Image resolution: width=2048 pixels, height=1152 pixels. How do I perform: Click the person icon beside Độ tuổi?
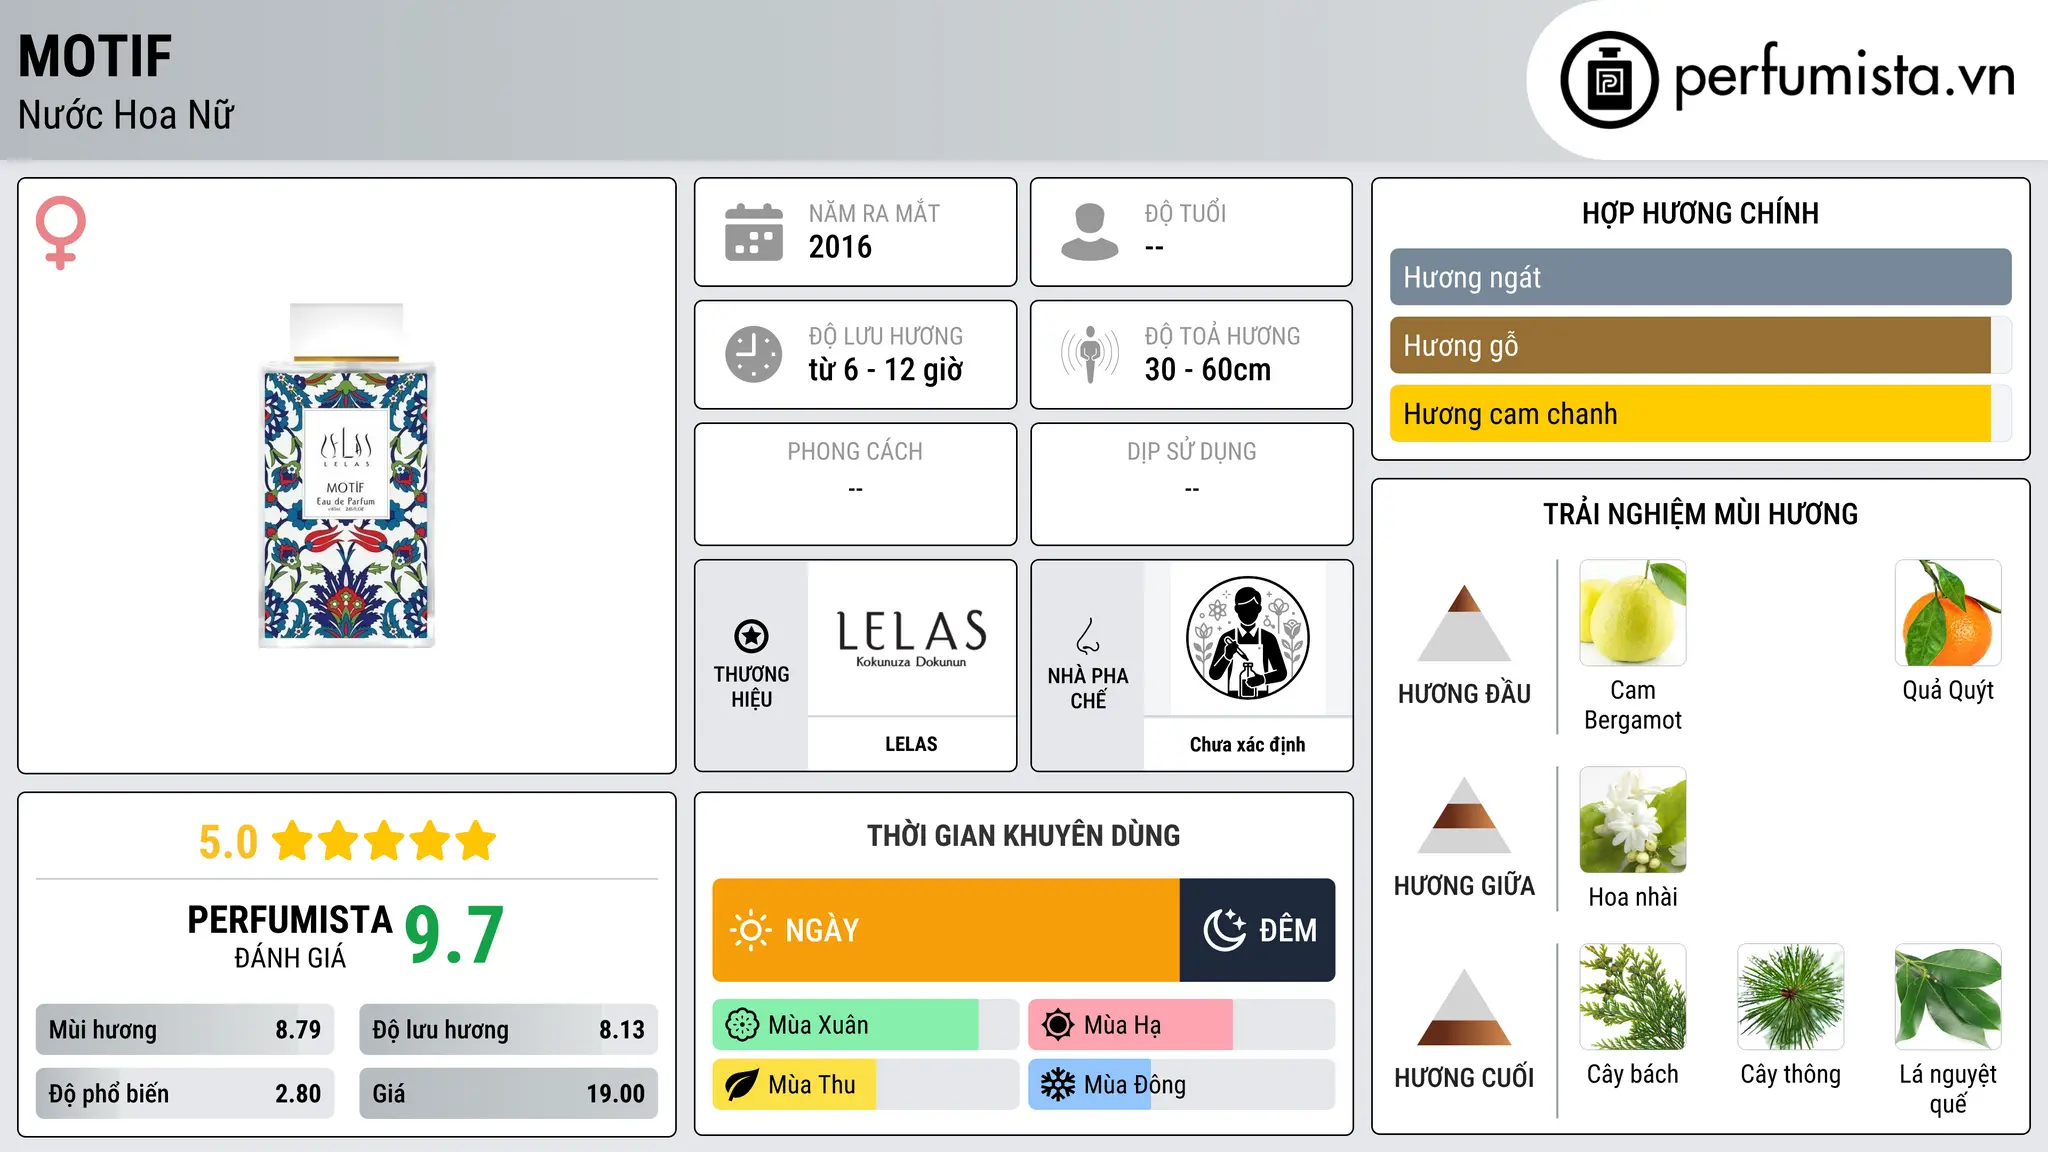coord(1090,232)
